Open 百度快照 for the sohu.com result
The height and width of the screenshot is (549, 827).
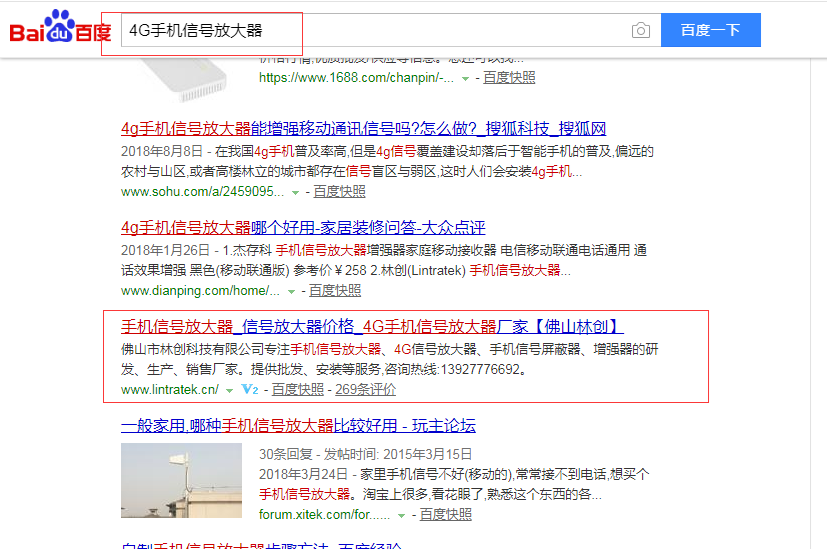[x=339, y=191]
